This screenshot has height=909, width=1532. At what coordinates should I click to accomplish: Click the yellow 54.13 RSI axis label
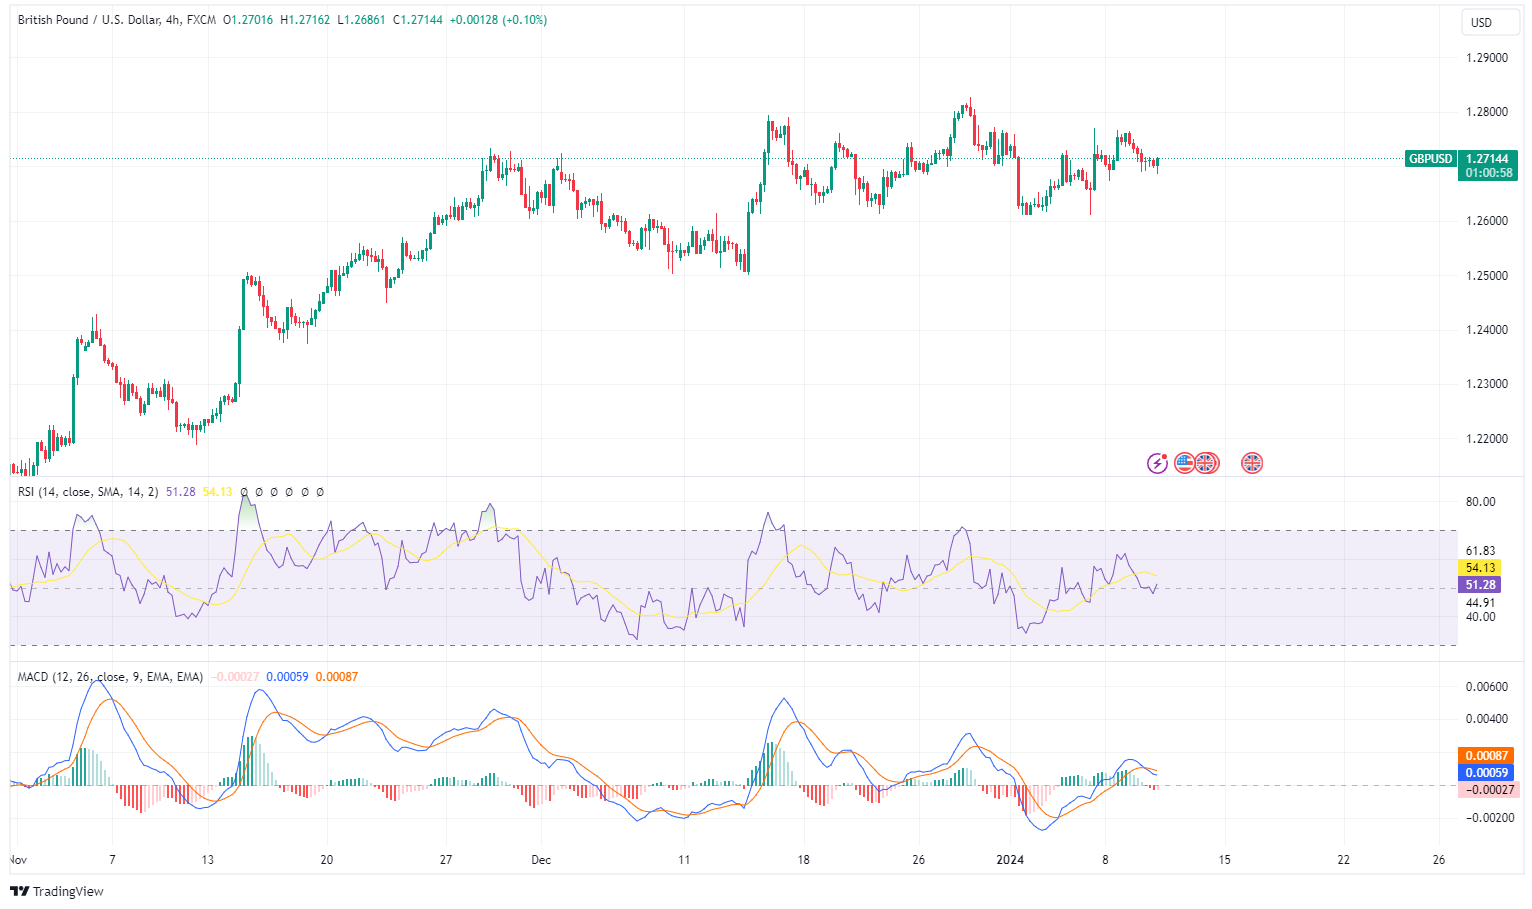pyautogui.click(x=1480, y=568)
